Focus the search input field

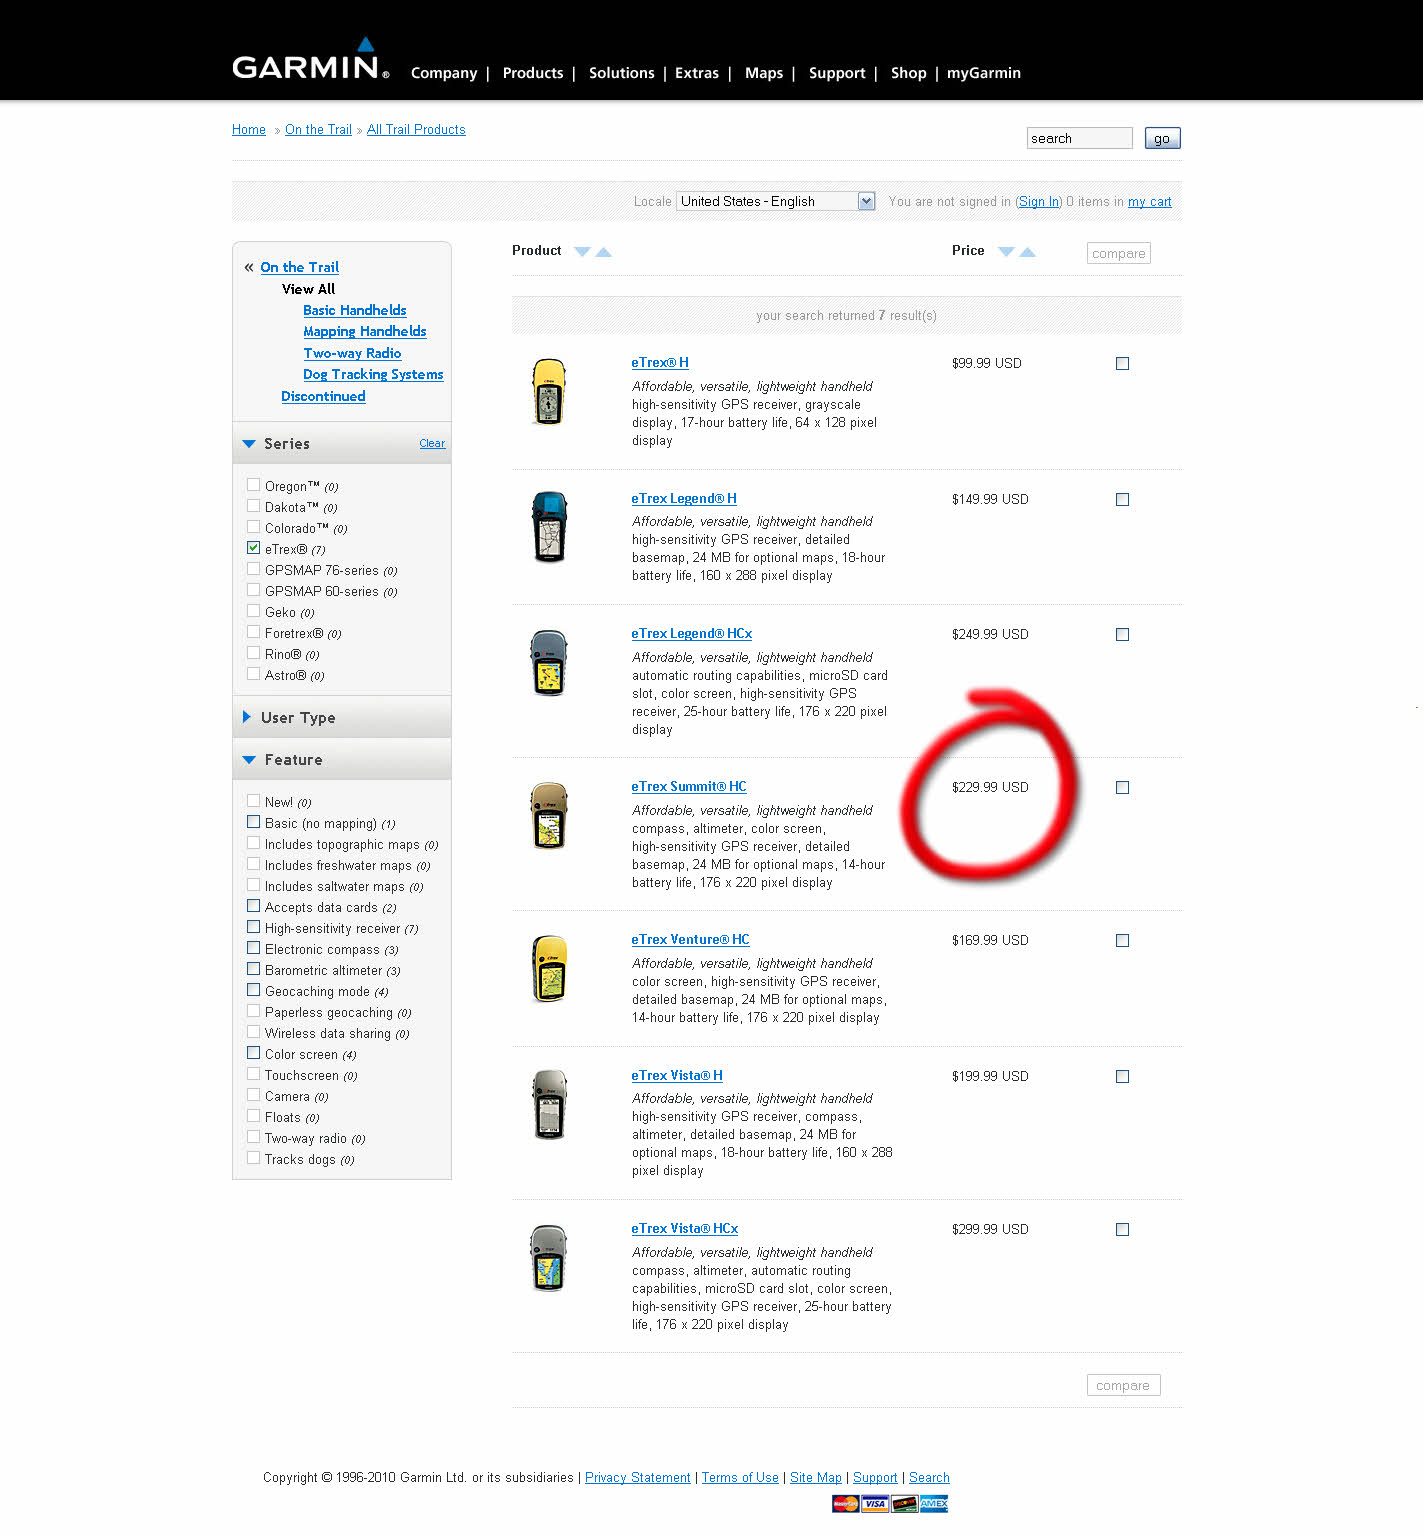coord(1079,138)
